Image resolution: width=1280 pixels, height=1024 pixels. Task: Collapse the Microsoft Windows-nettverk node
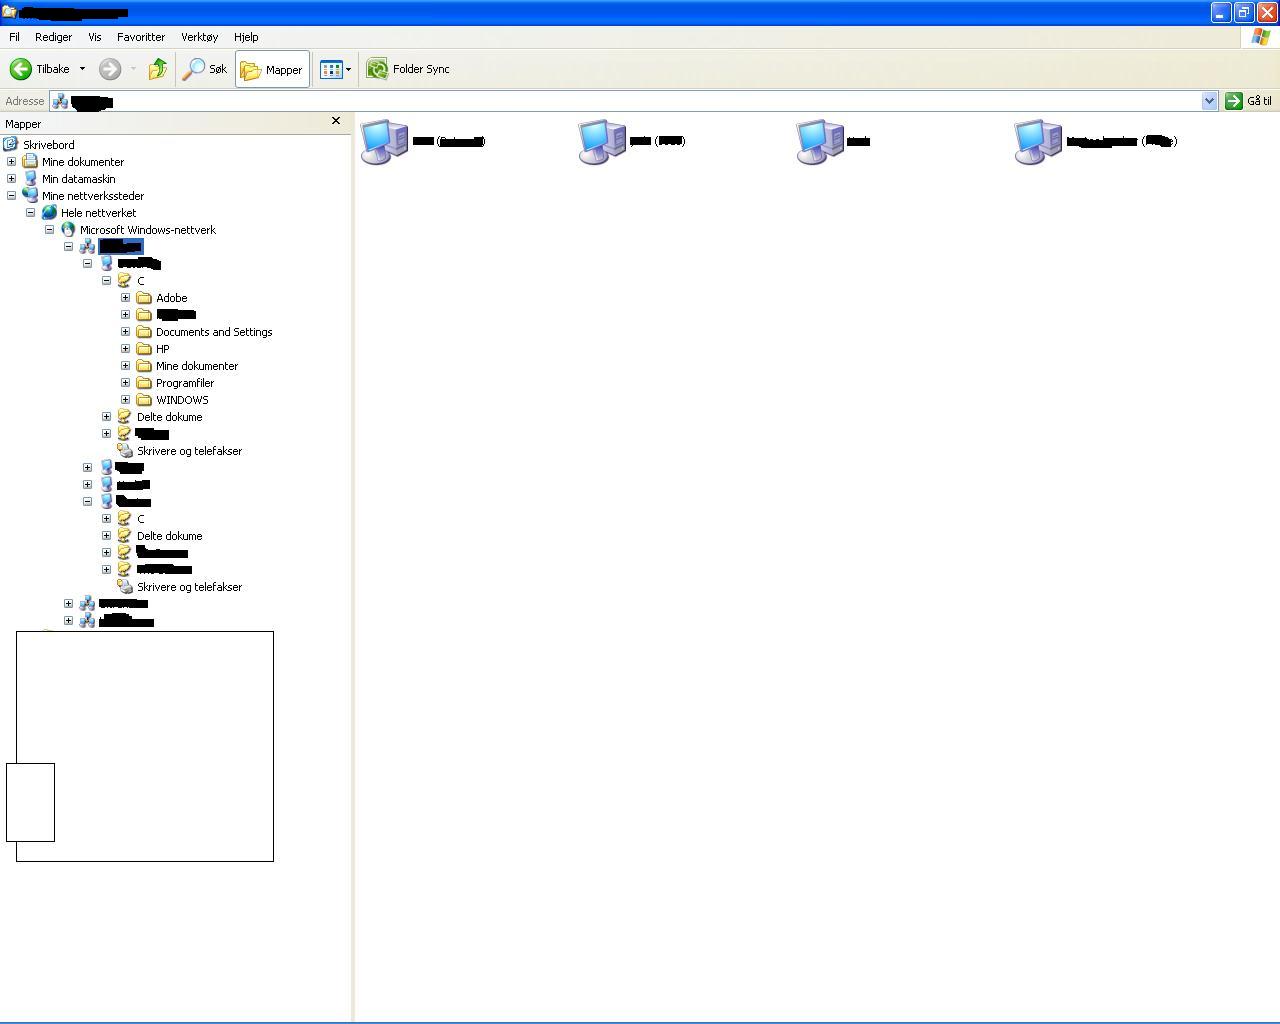(x=49, y=230)
